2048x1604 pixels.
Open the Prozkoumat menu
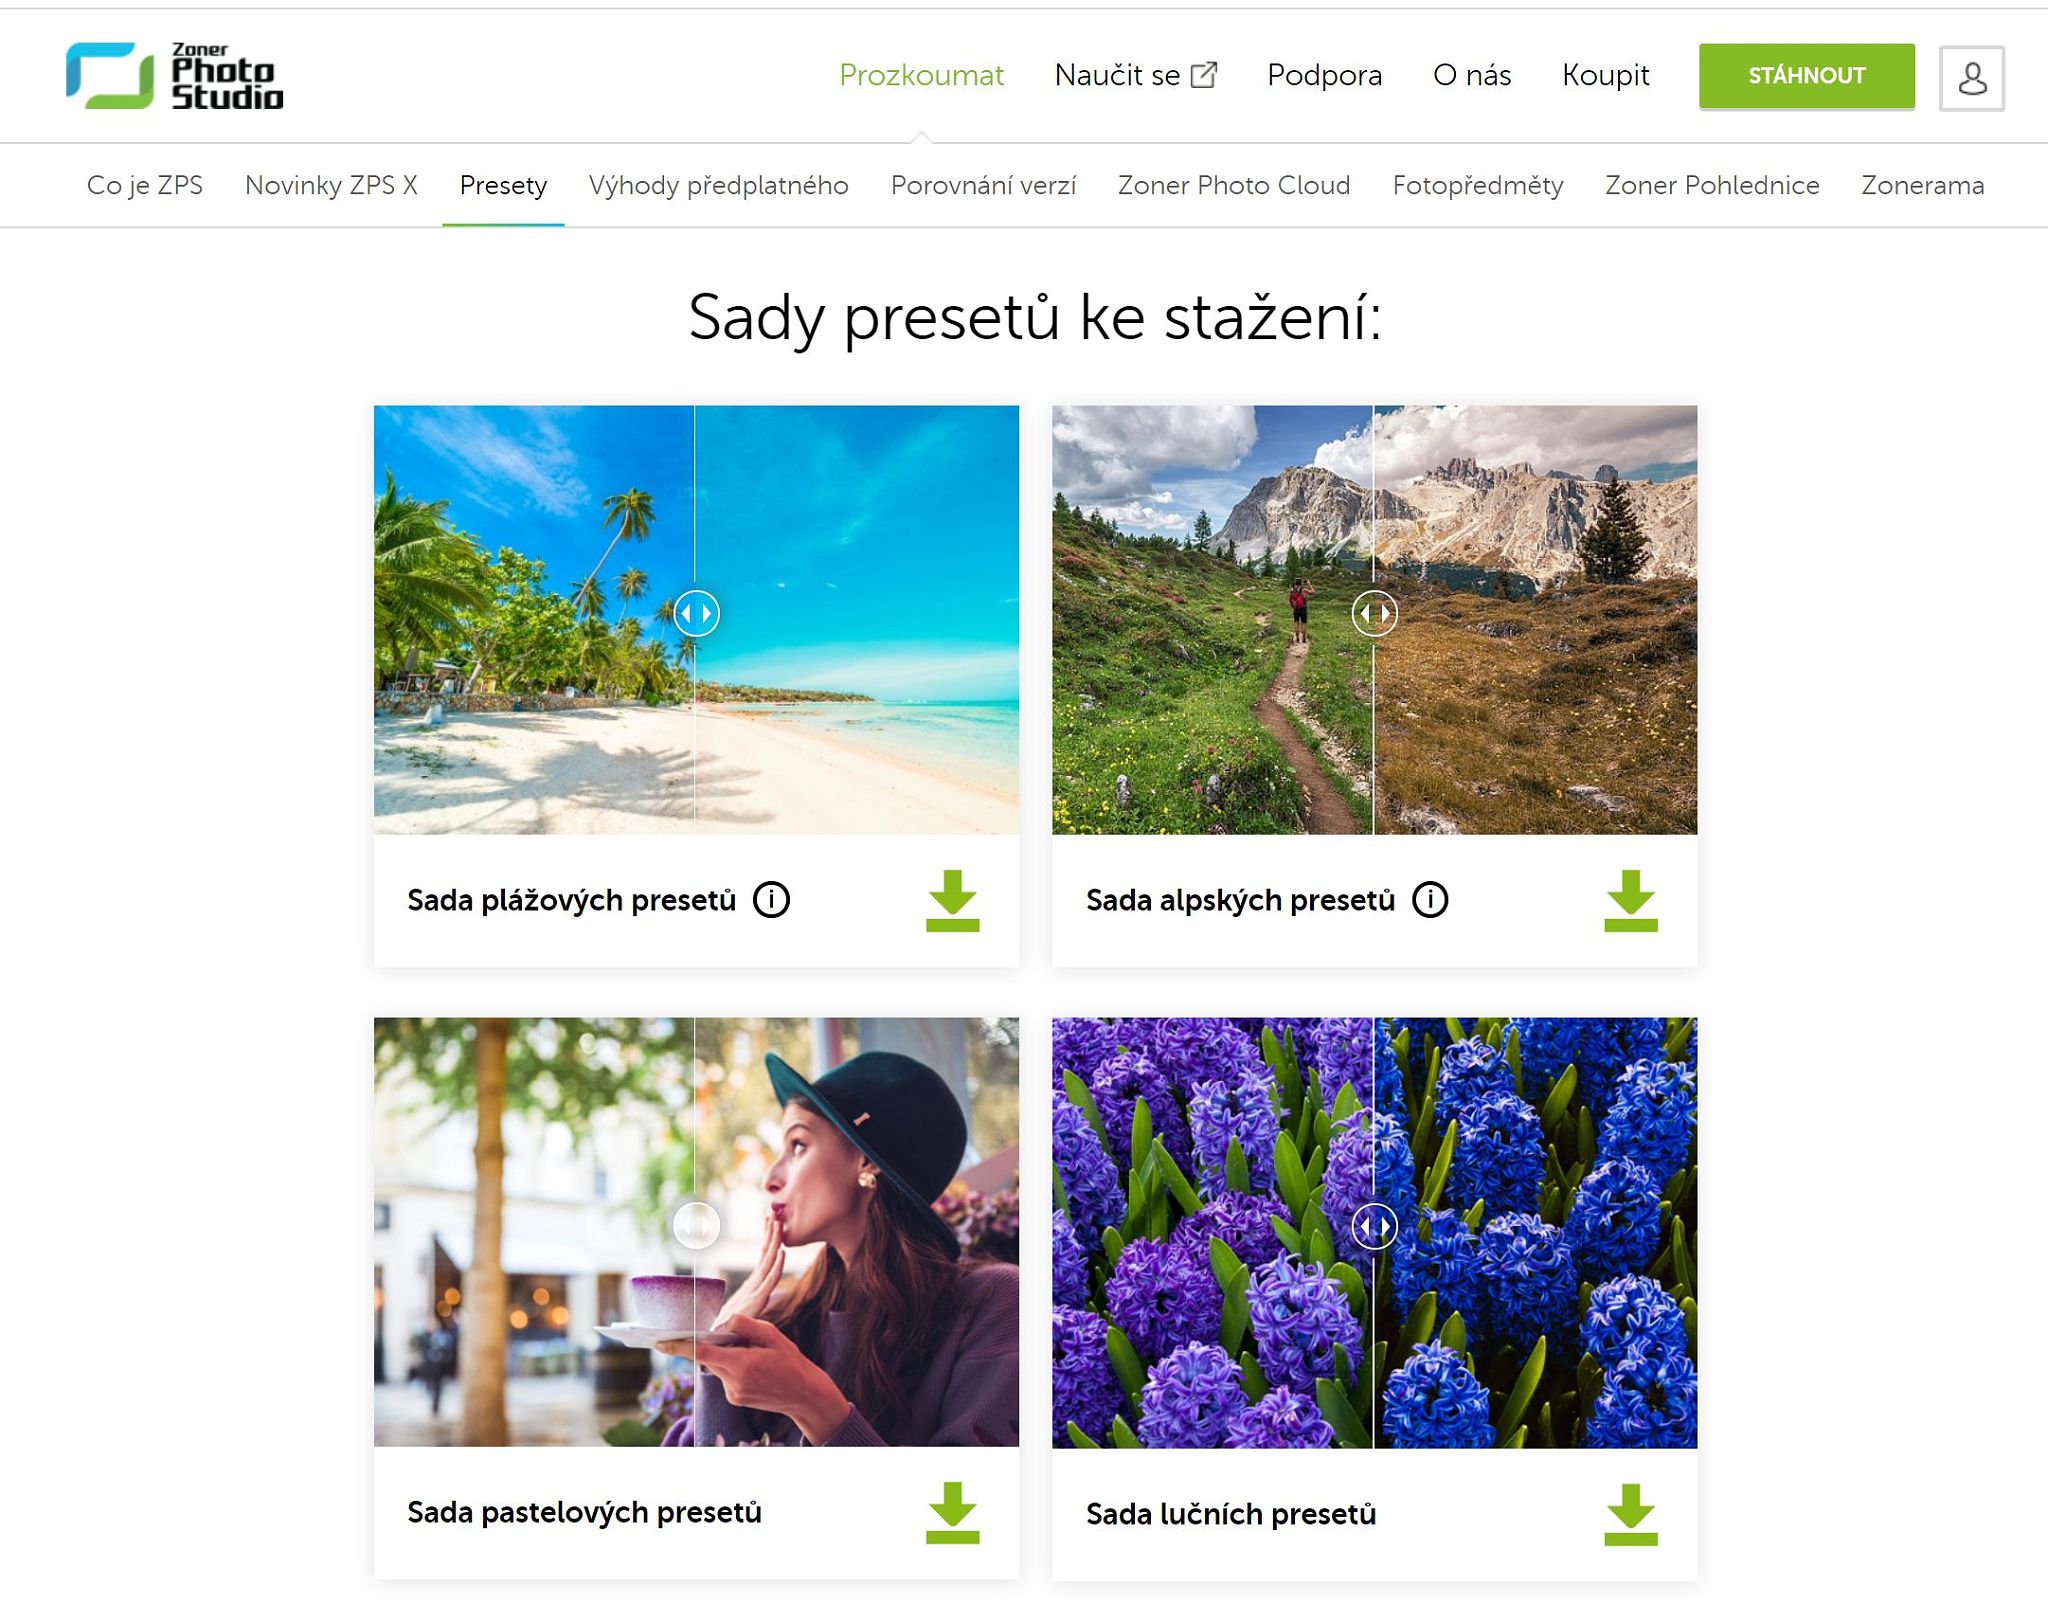point(921,75)
